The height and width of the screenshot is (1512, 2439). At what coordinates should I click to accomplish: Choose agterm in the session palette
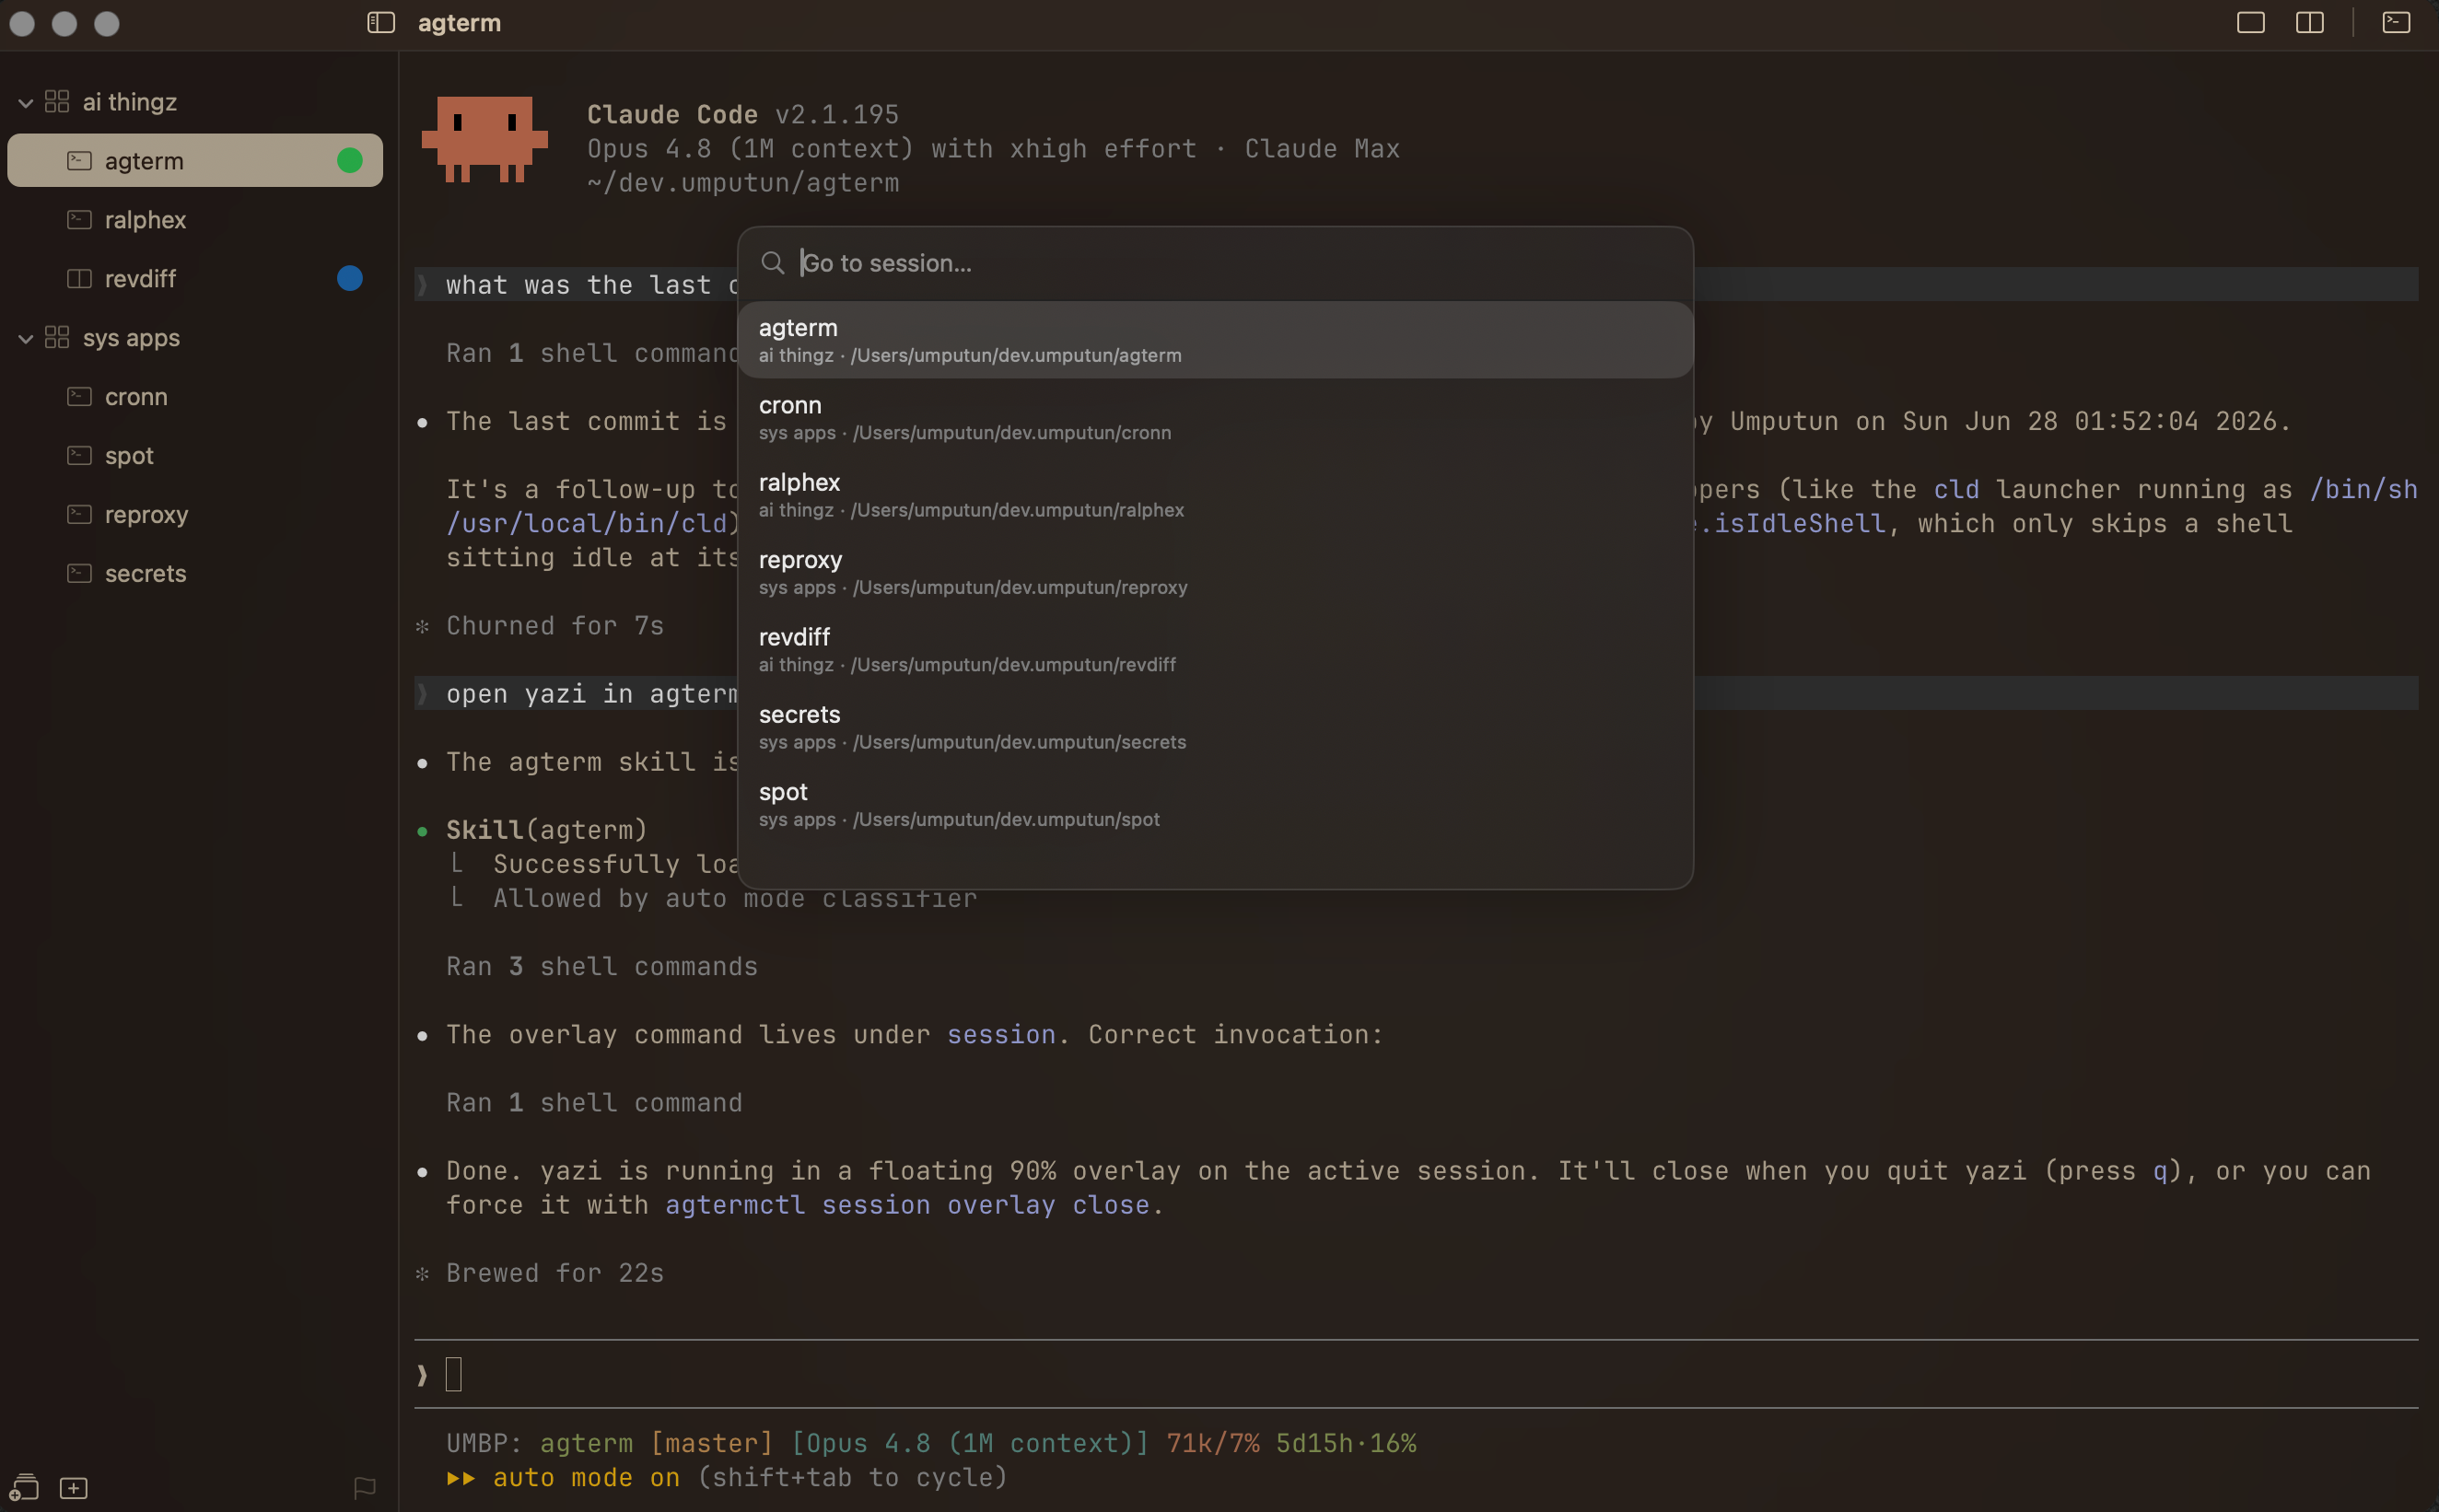[1215, 340]
